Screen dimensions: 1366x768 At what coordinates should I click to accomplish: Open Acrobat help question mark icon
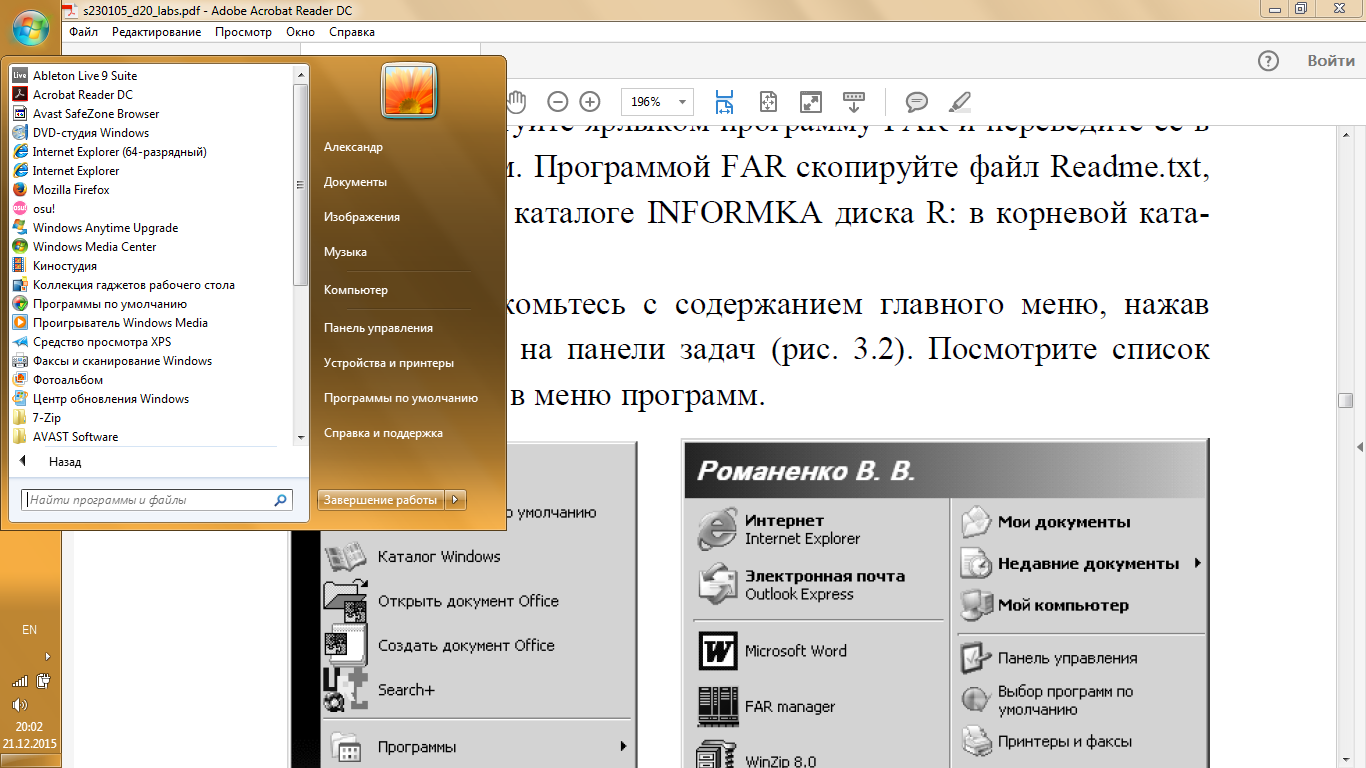[x=1268, y=61]
